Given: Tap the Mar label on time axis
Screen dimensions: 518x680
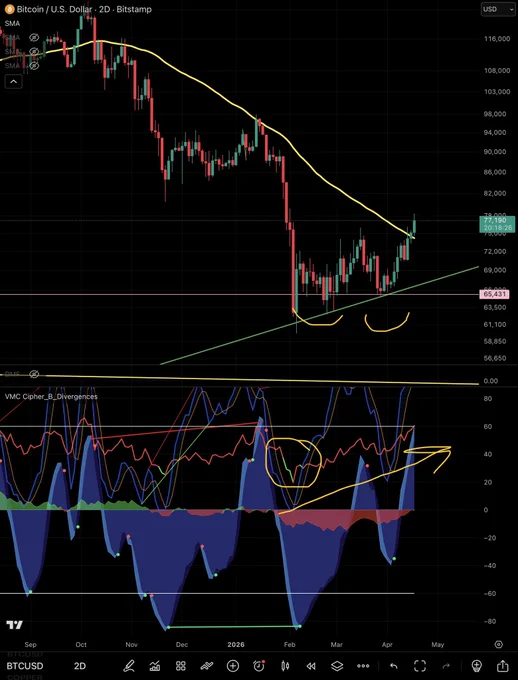Looking at the screenshot, I should click(x=337, y=644).
